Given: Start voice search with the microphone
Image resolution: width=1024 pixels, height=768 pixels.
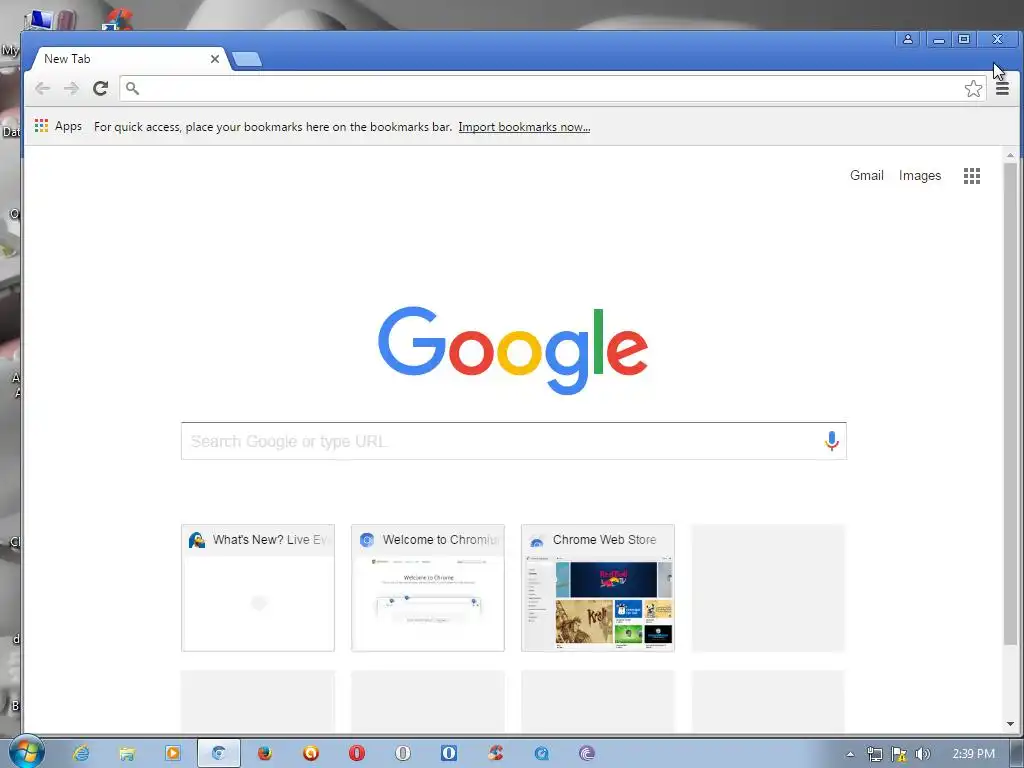Looking at the screenshot, I should tap(831, 441).
